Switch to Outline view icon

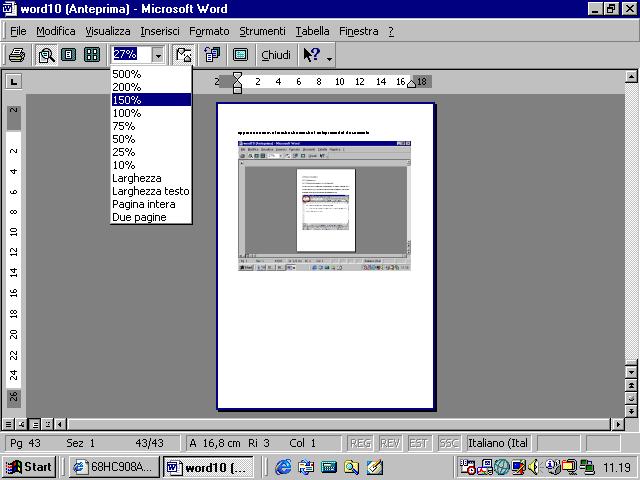click(x=48, y=424)
